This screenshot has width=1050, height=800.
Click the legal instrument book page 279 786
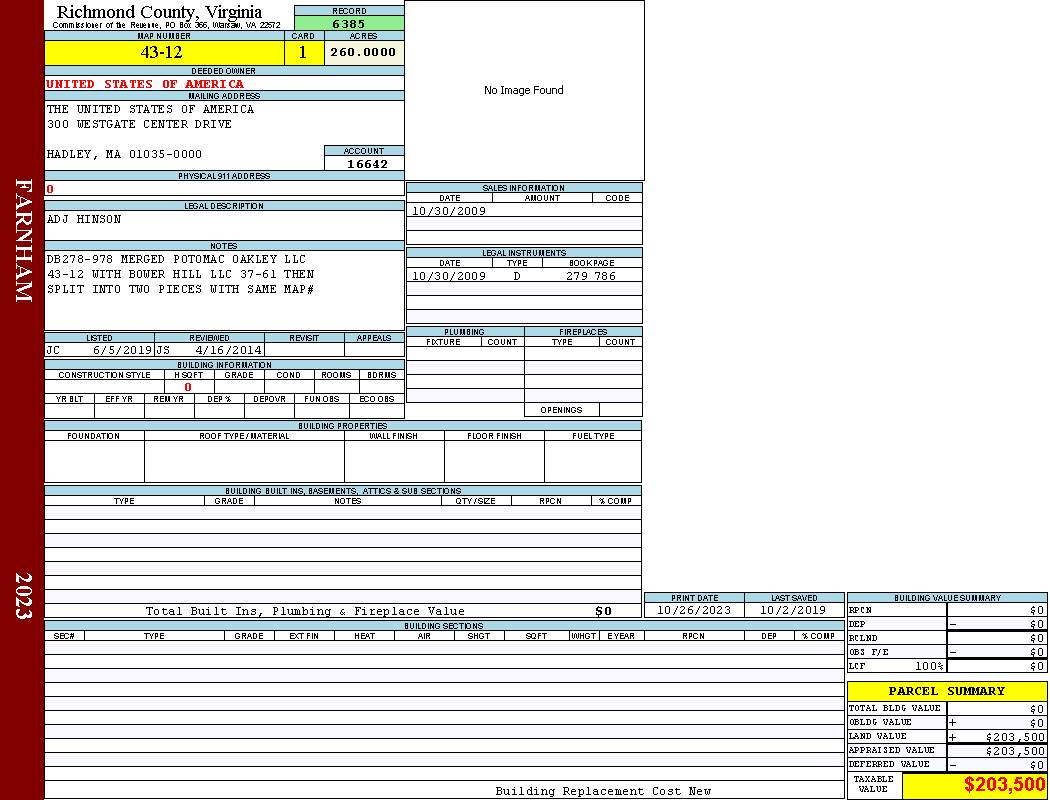(x=590, y=276)
